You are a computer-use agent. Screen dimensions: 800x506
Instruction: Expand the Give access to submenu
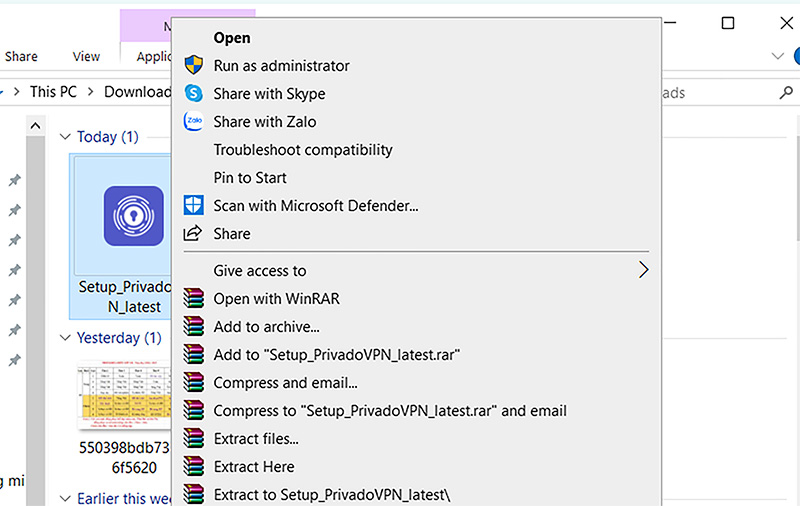point(643,270)
